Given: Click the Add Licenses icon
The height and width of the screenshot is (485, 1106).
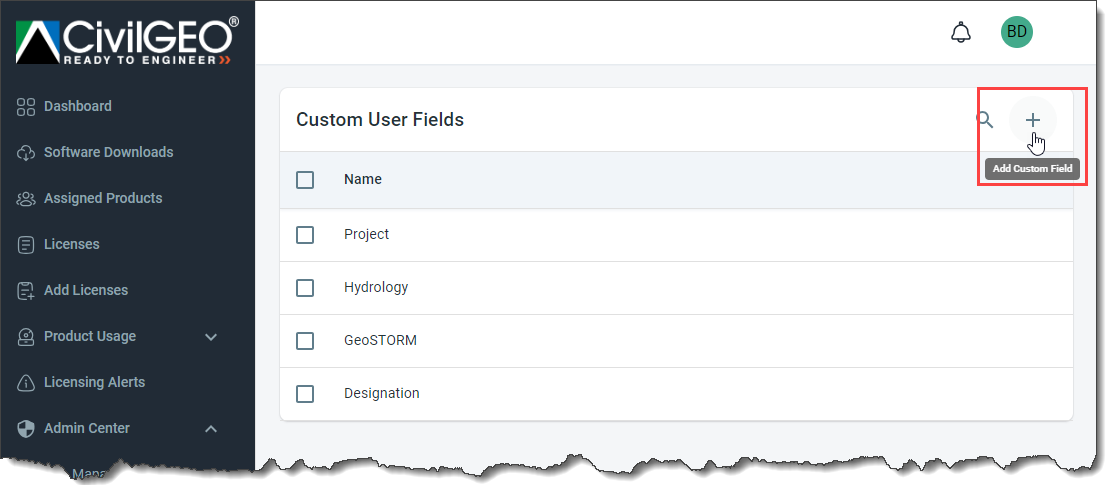Looking at the screenshot, I should point(25,290).
